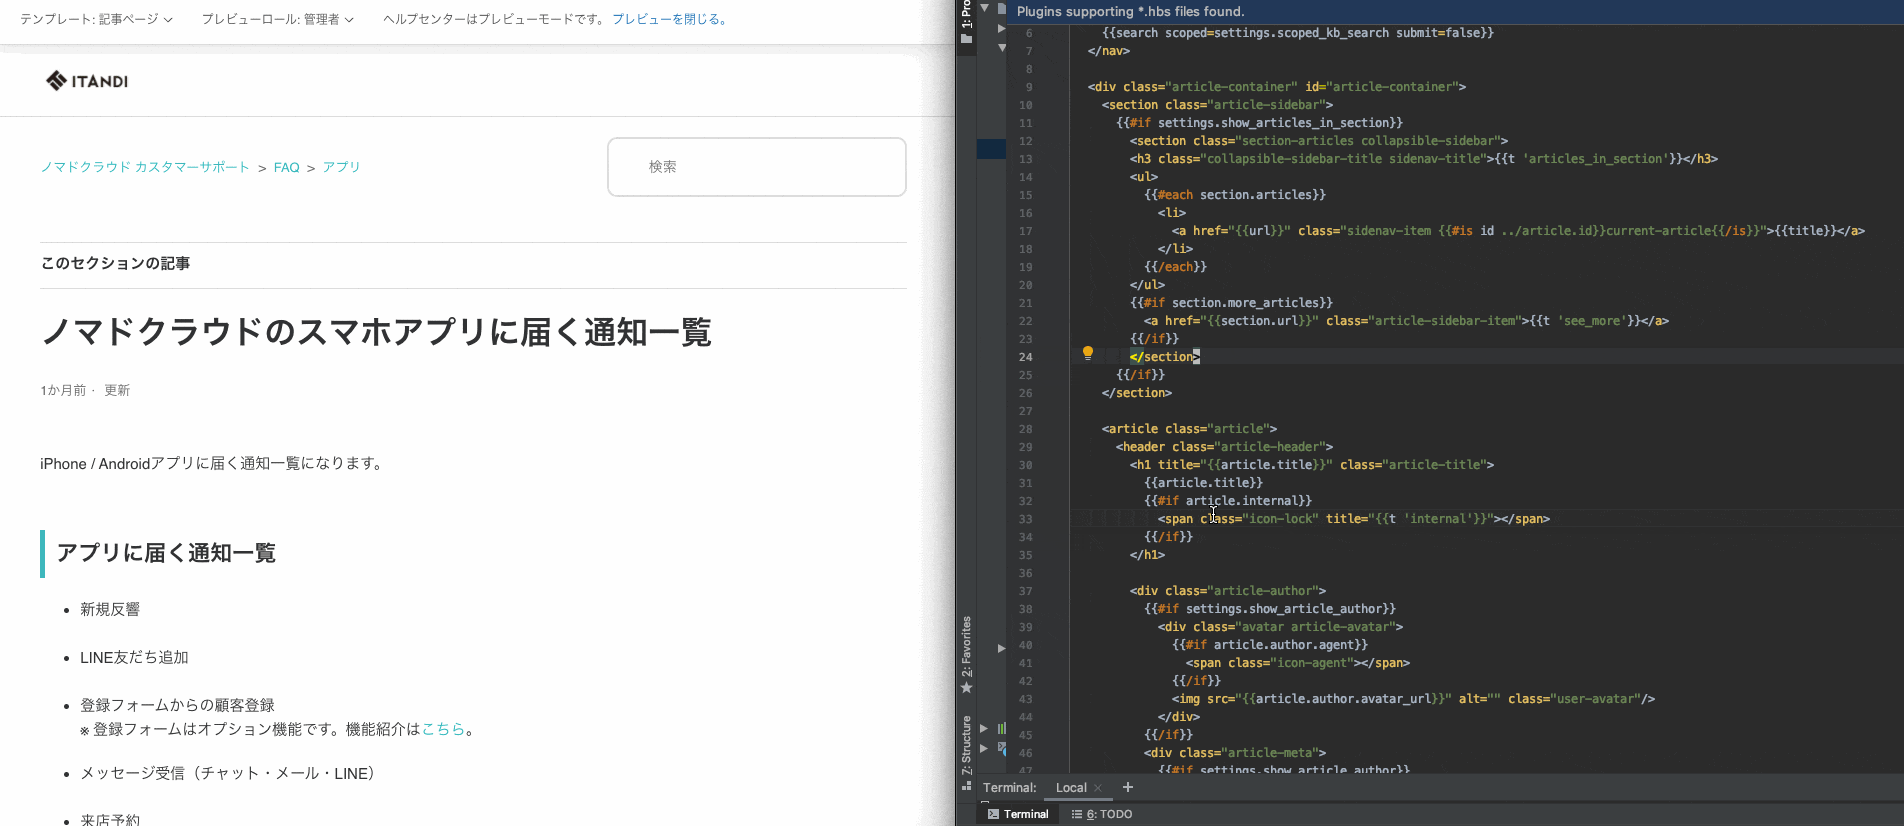1904x826 pixels.
Task: Expand the project tree node near line 40
Action: click(x=1001, y=648)
